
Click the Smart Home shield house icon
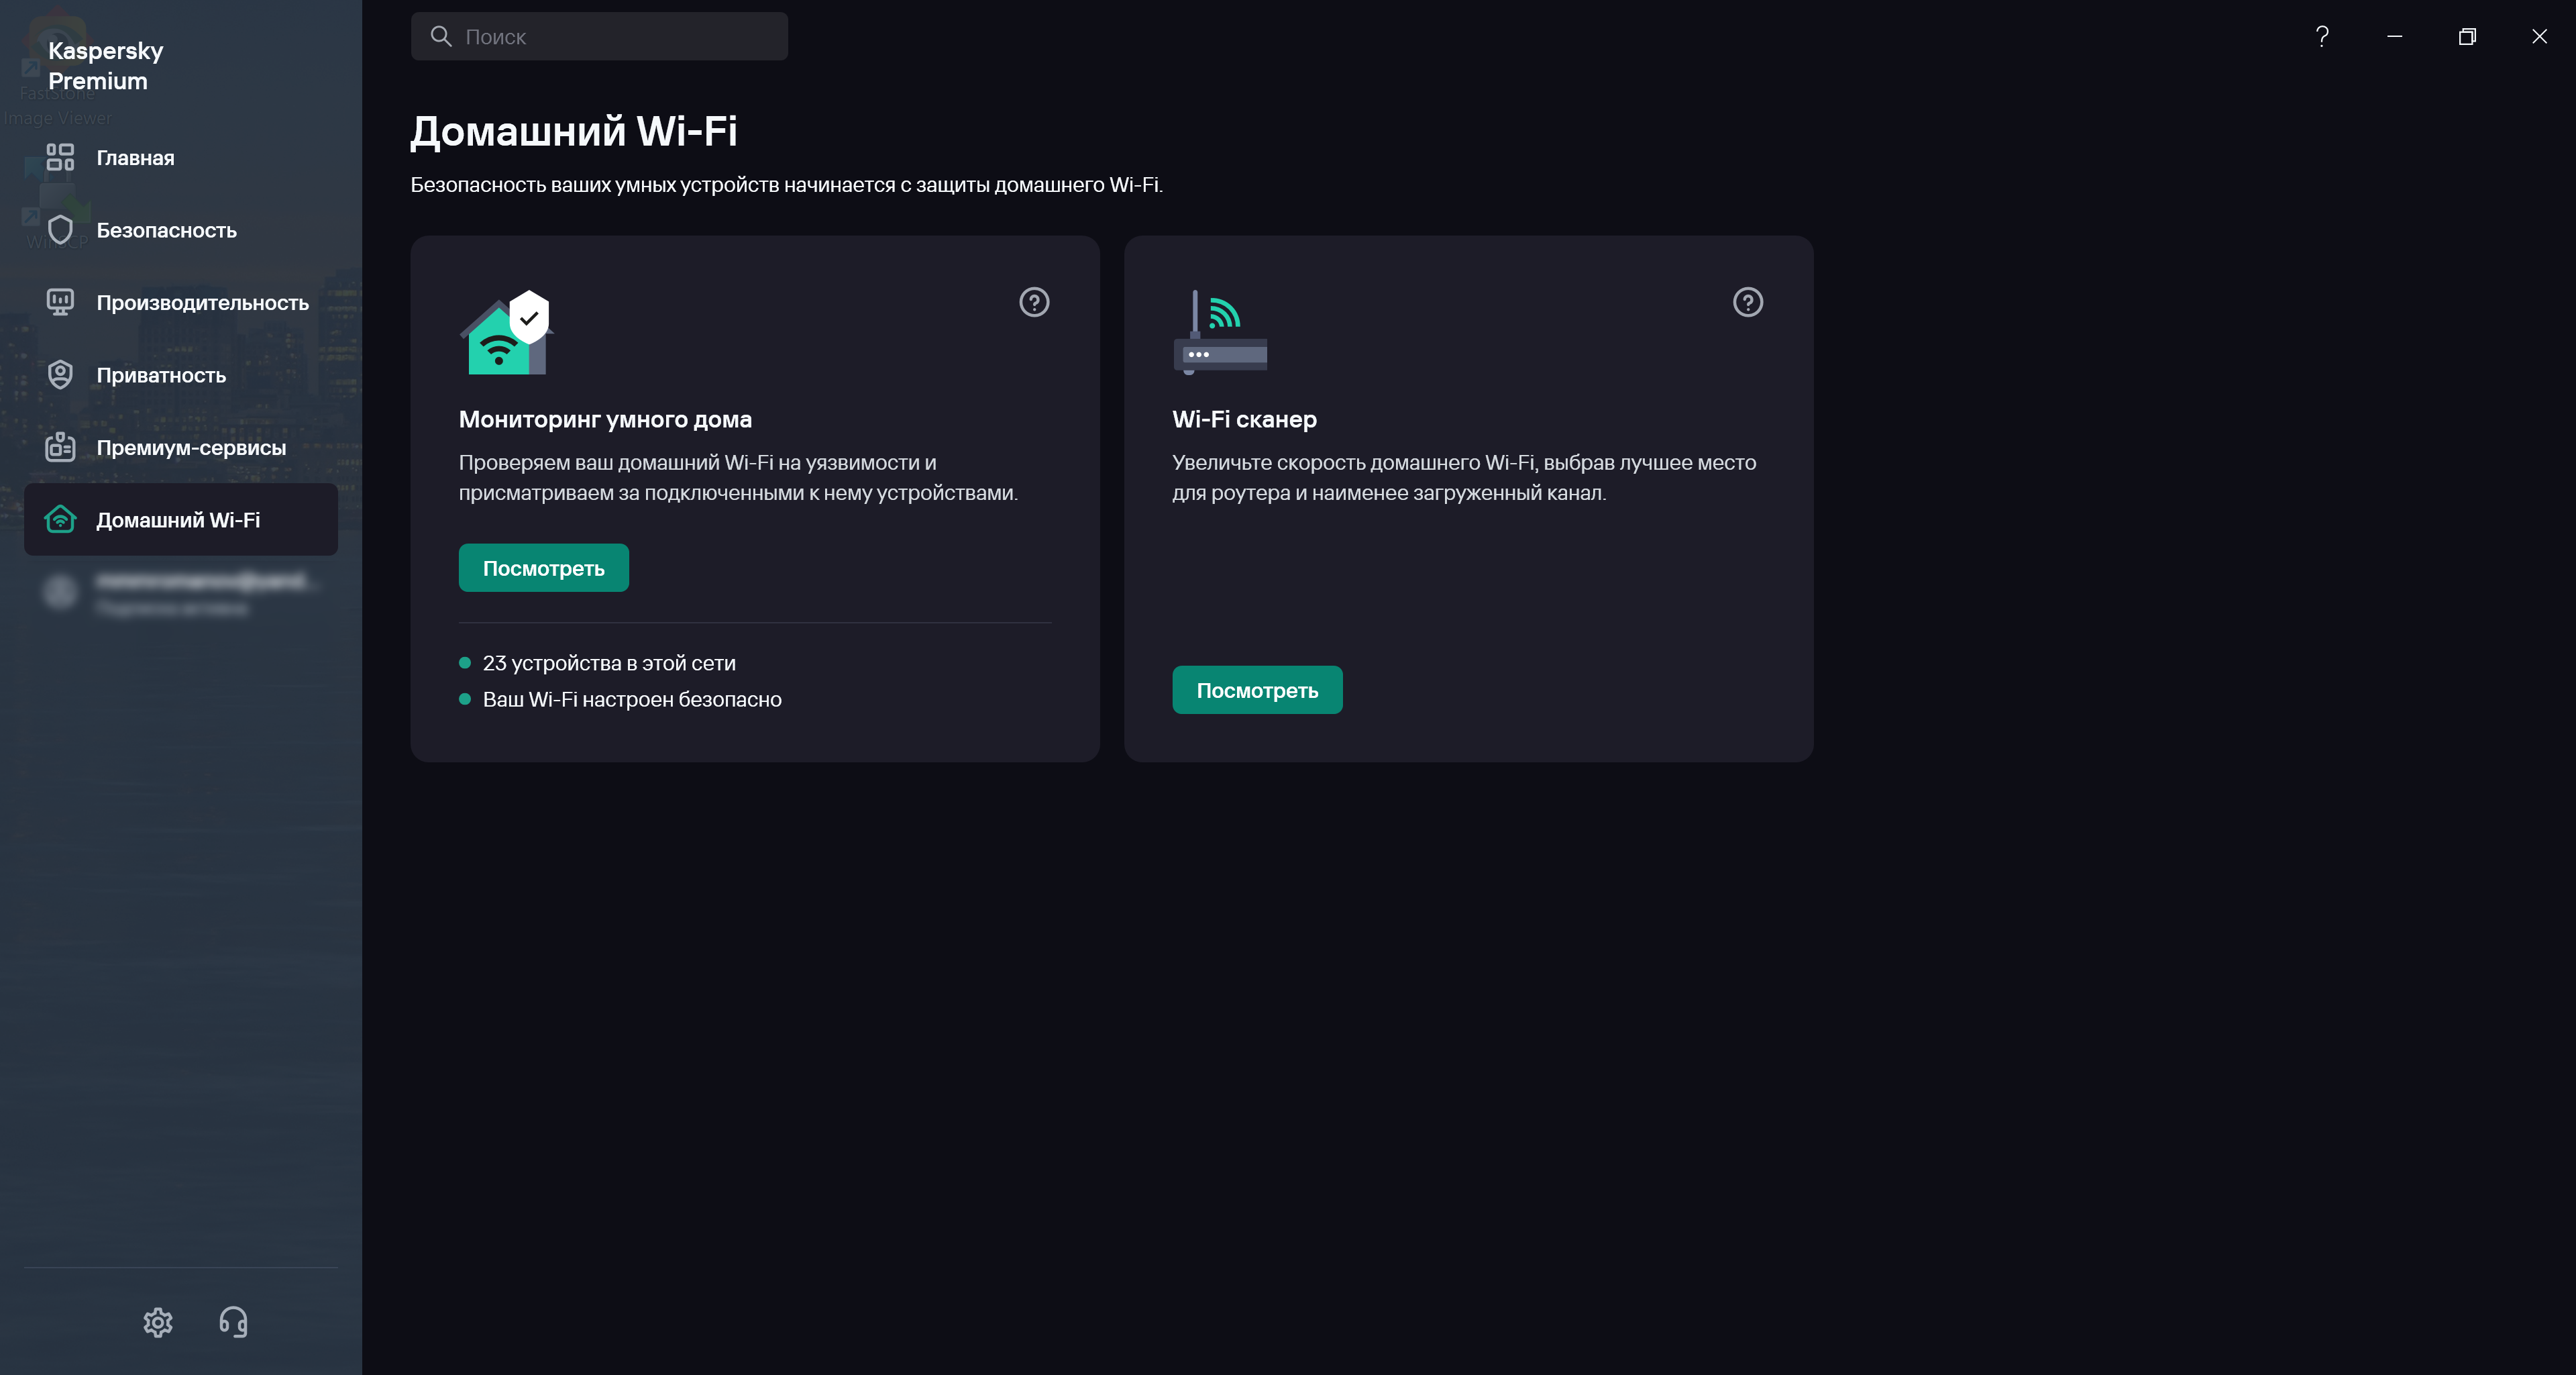point(506,333)
